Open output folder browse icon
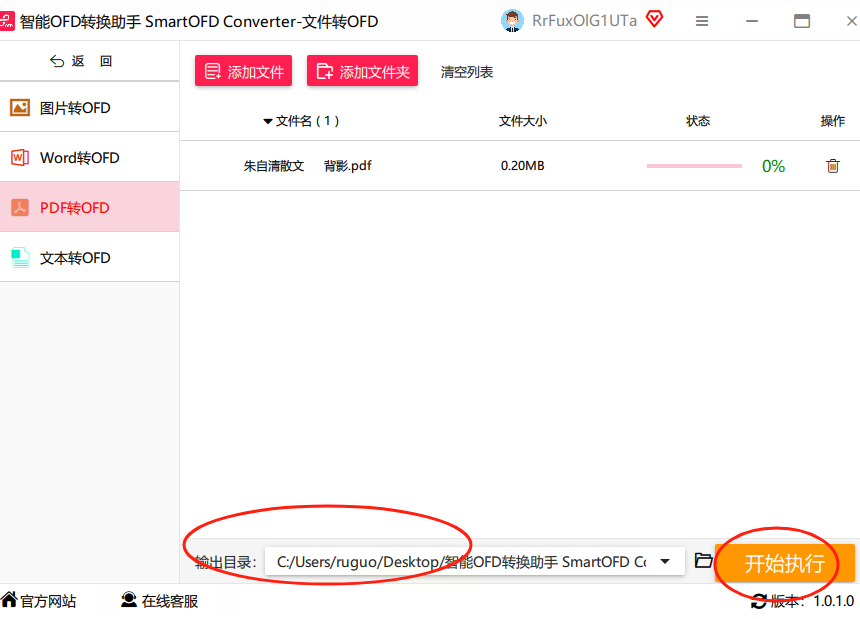860x619 pixels. [x=703, y=560]
